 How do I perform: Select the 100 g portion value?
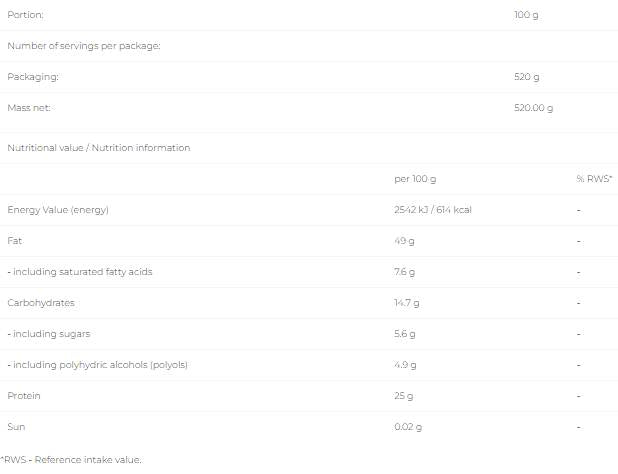tap(526, 15)
